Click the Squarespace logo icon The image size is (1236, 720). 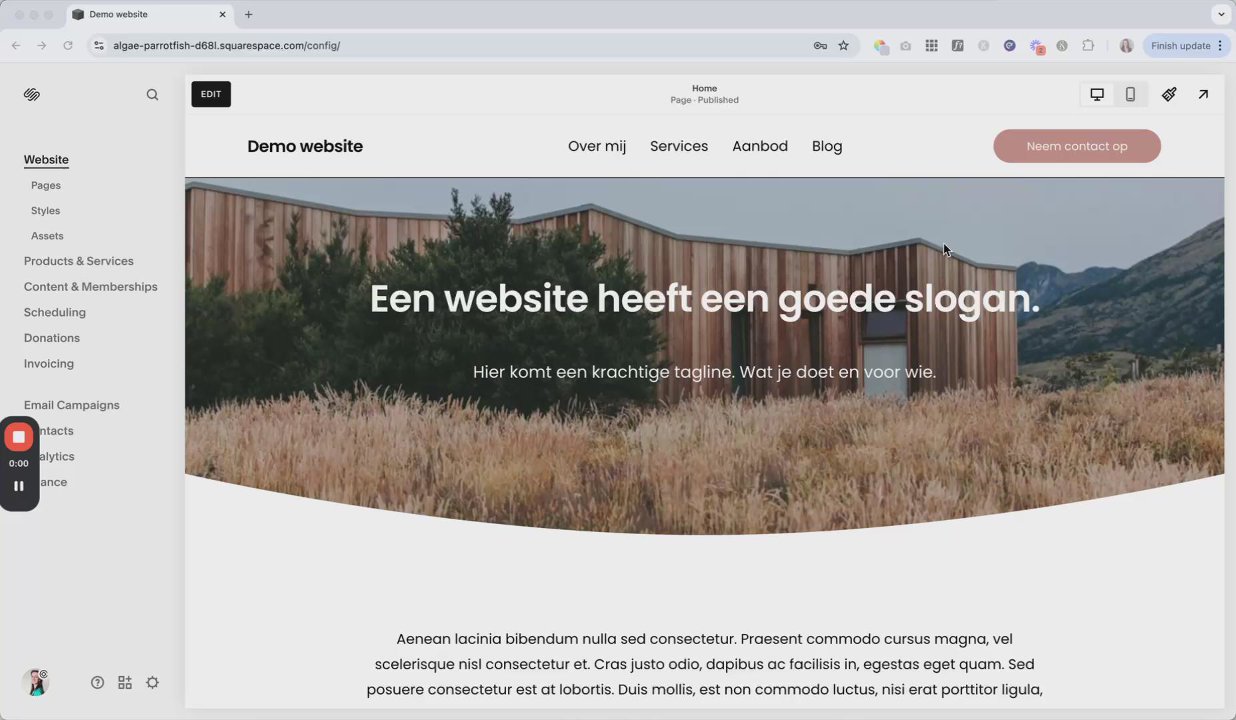(32, 95)
